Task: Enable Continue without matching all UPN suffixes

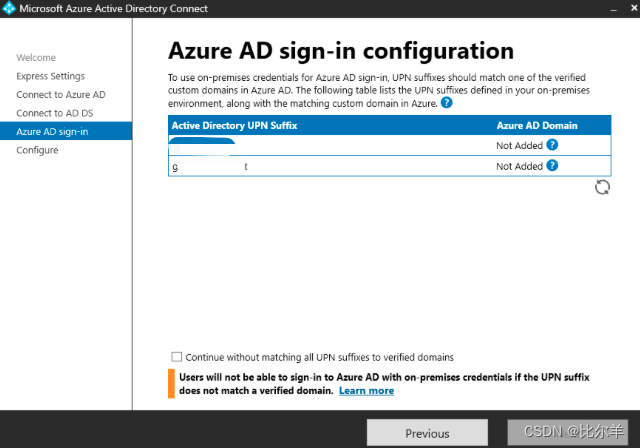Action: 176,357
